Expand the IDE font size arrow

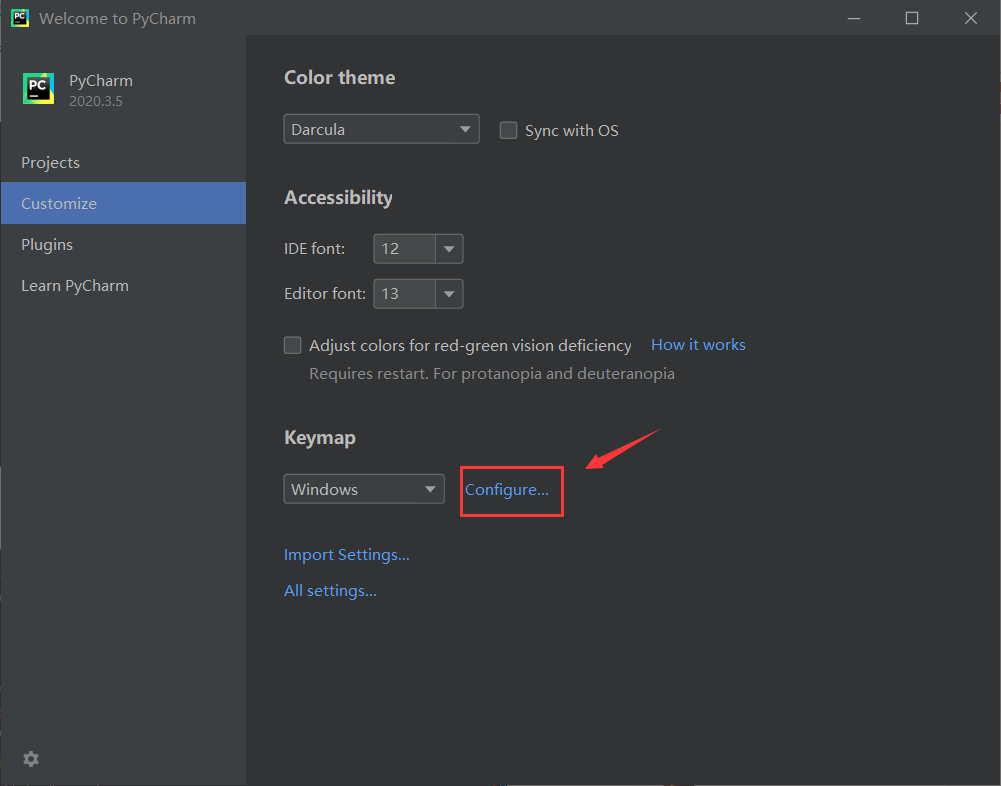449,249
